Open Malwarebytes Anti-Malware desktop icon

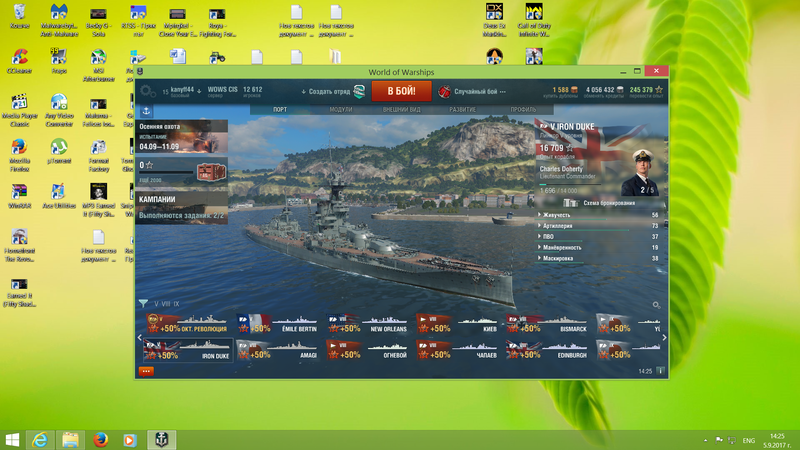pos(59,20)
